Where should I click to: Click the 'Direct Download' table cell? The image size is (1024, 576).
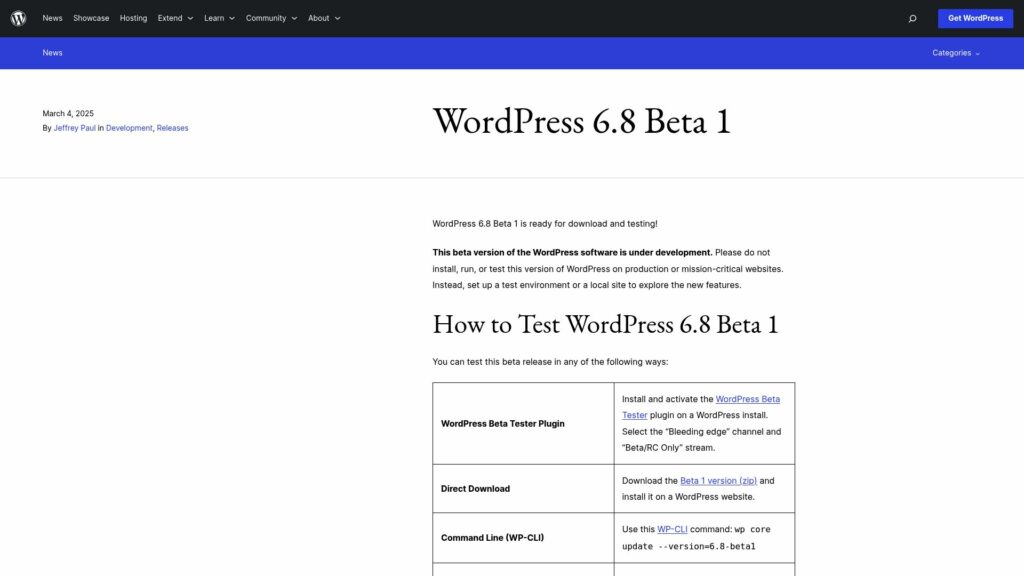523,488
